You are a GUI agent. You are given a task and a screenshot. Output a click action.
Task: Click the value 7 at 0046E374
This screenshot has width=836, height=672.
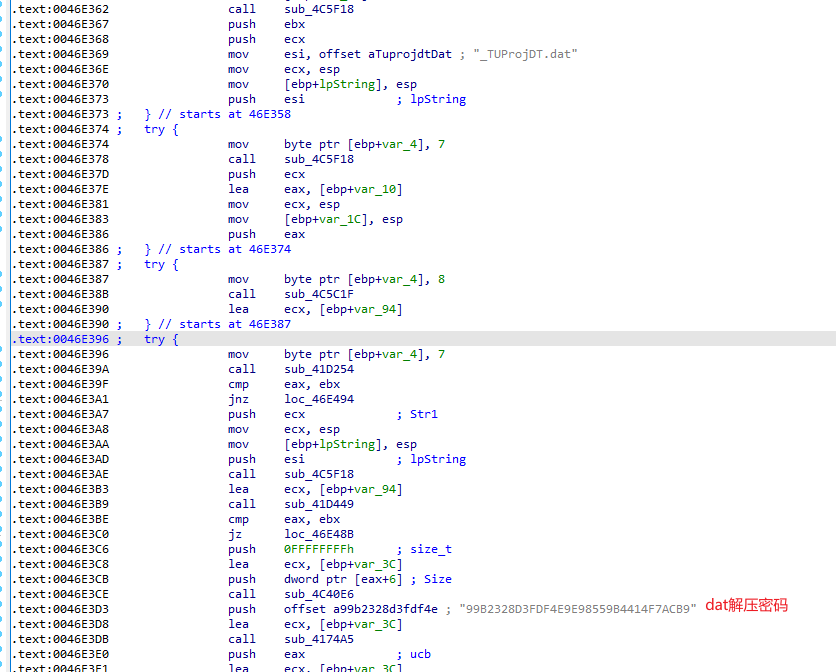tap(441, 144)
